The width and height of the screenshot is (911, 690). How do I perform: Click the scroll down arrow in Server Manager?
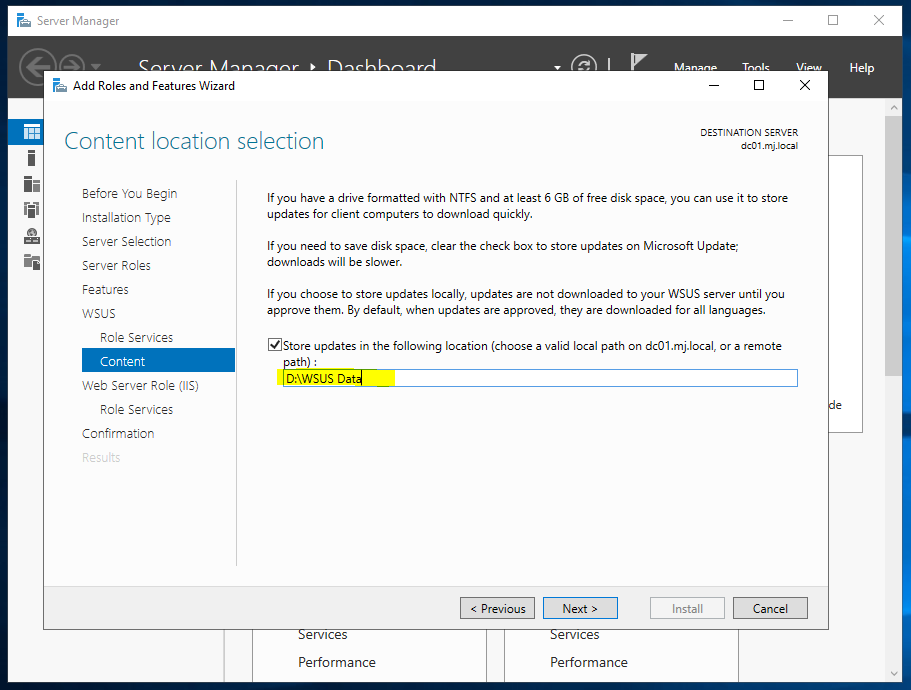(x=894, y=674)
